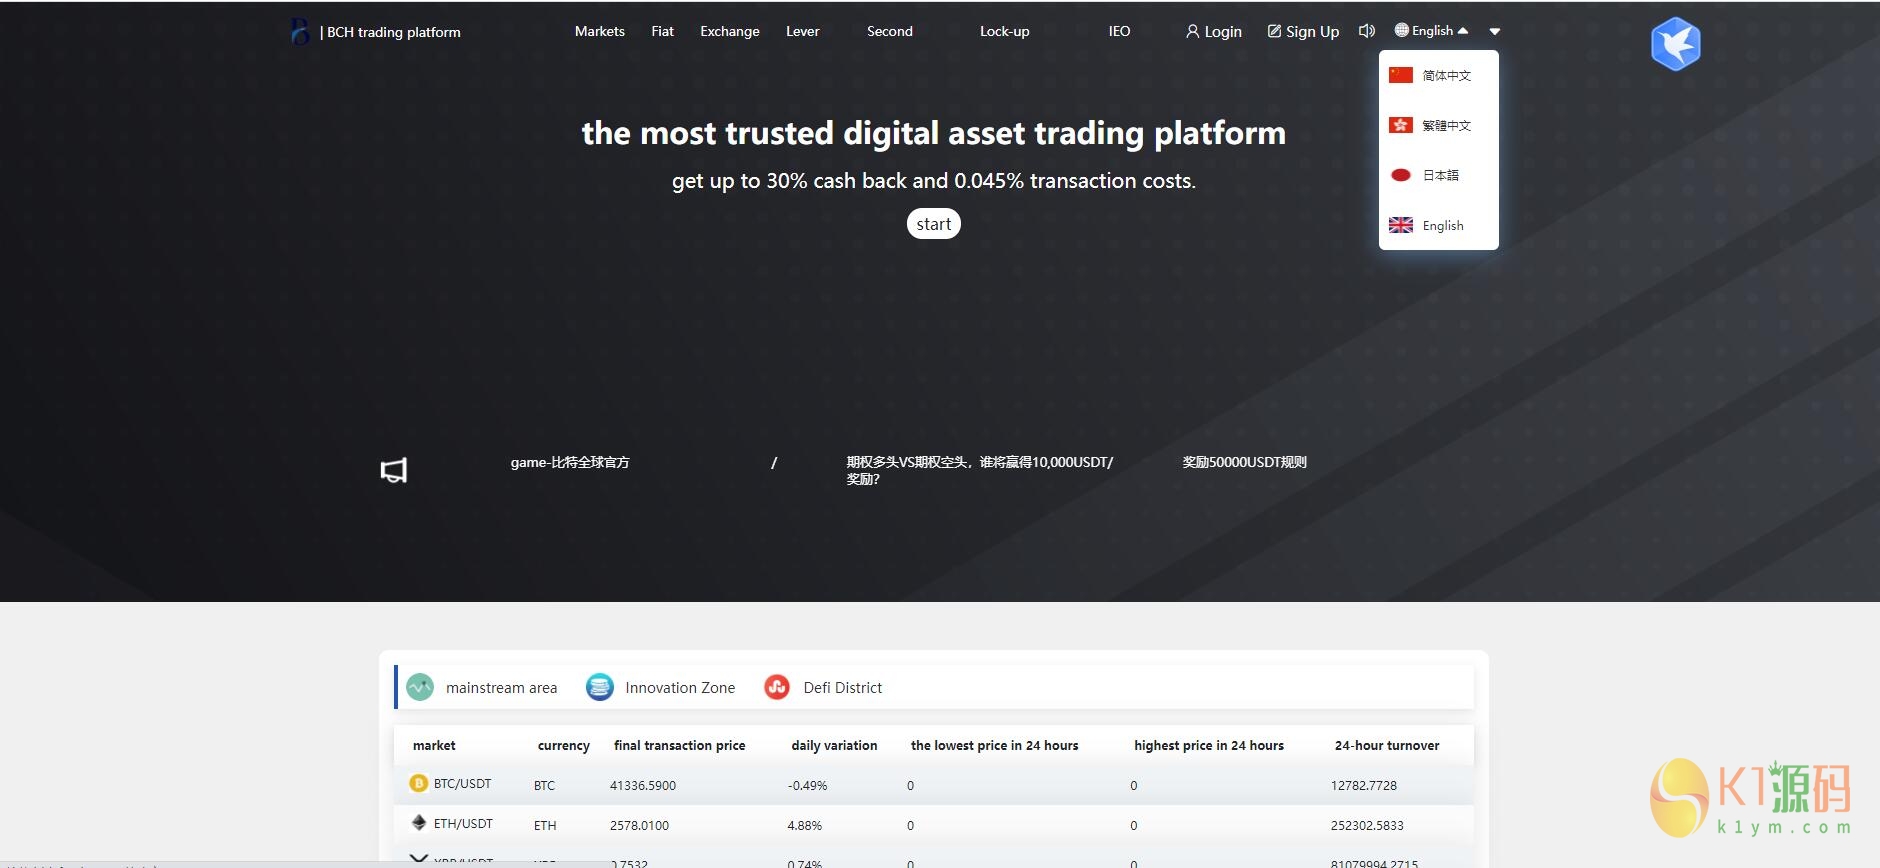Open the Lever menu item
The image size is (1880, 868).
[x=802, y=31]
